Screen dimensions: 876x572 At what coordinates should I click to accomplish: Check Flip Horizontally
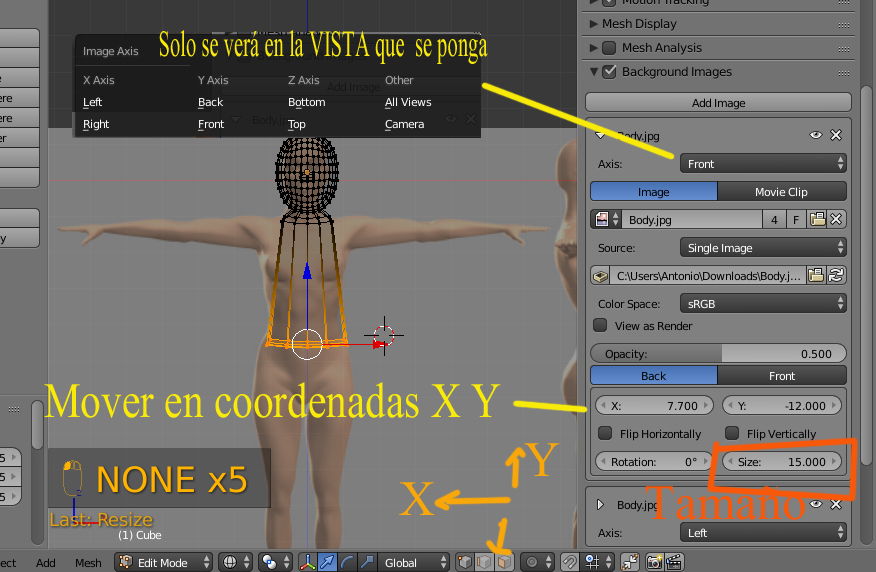605,433
